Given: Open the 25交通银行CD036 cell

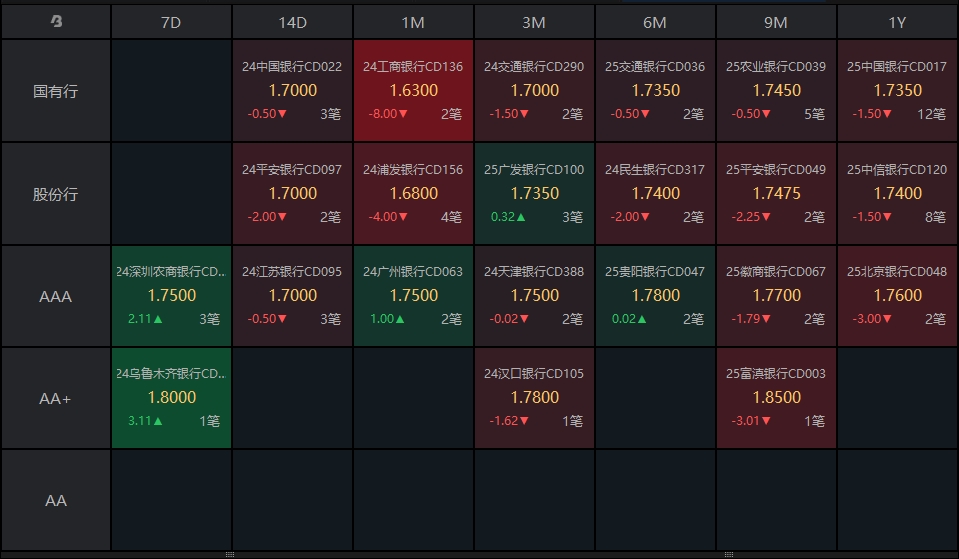Looking at the screenshot, I should point(656,91).
